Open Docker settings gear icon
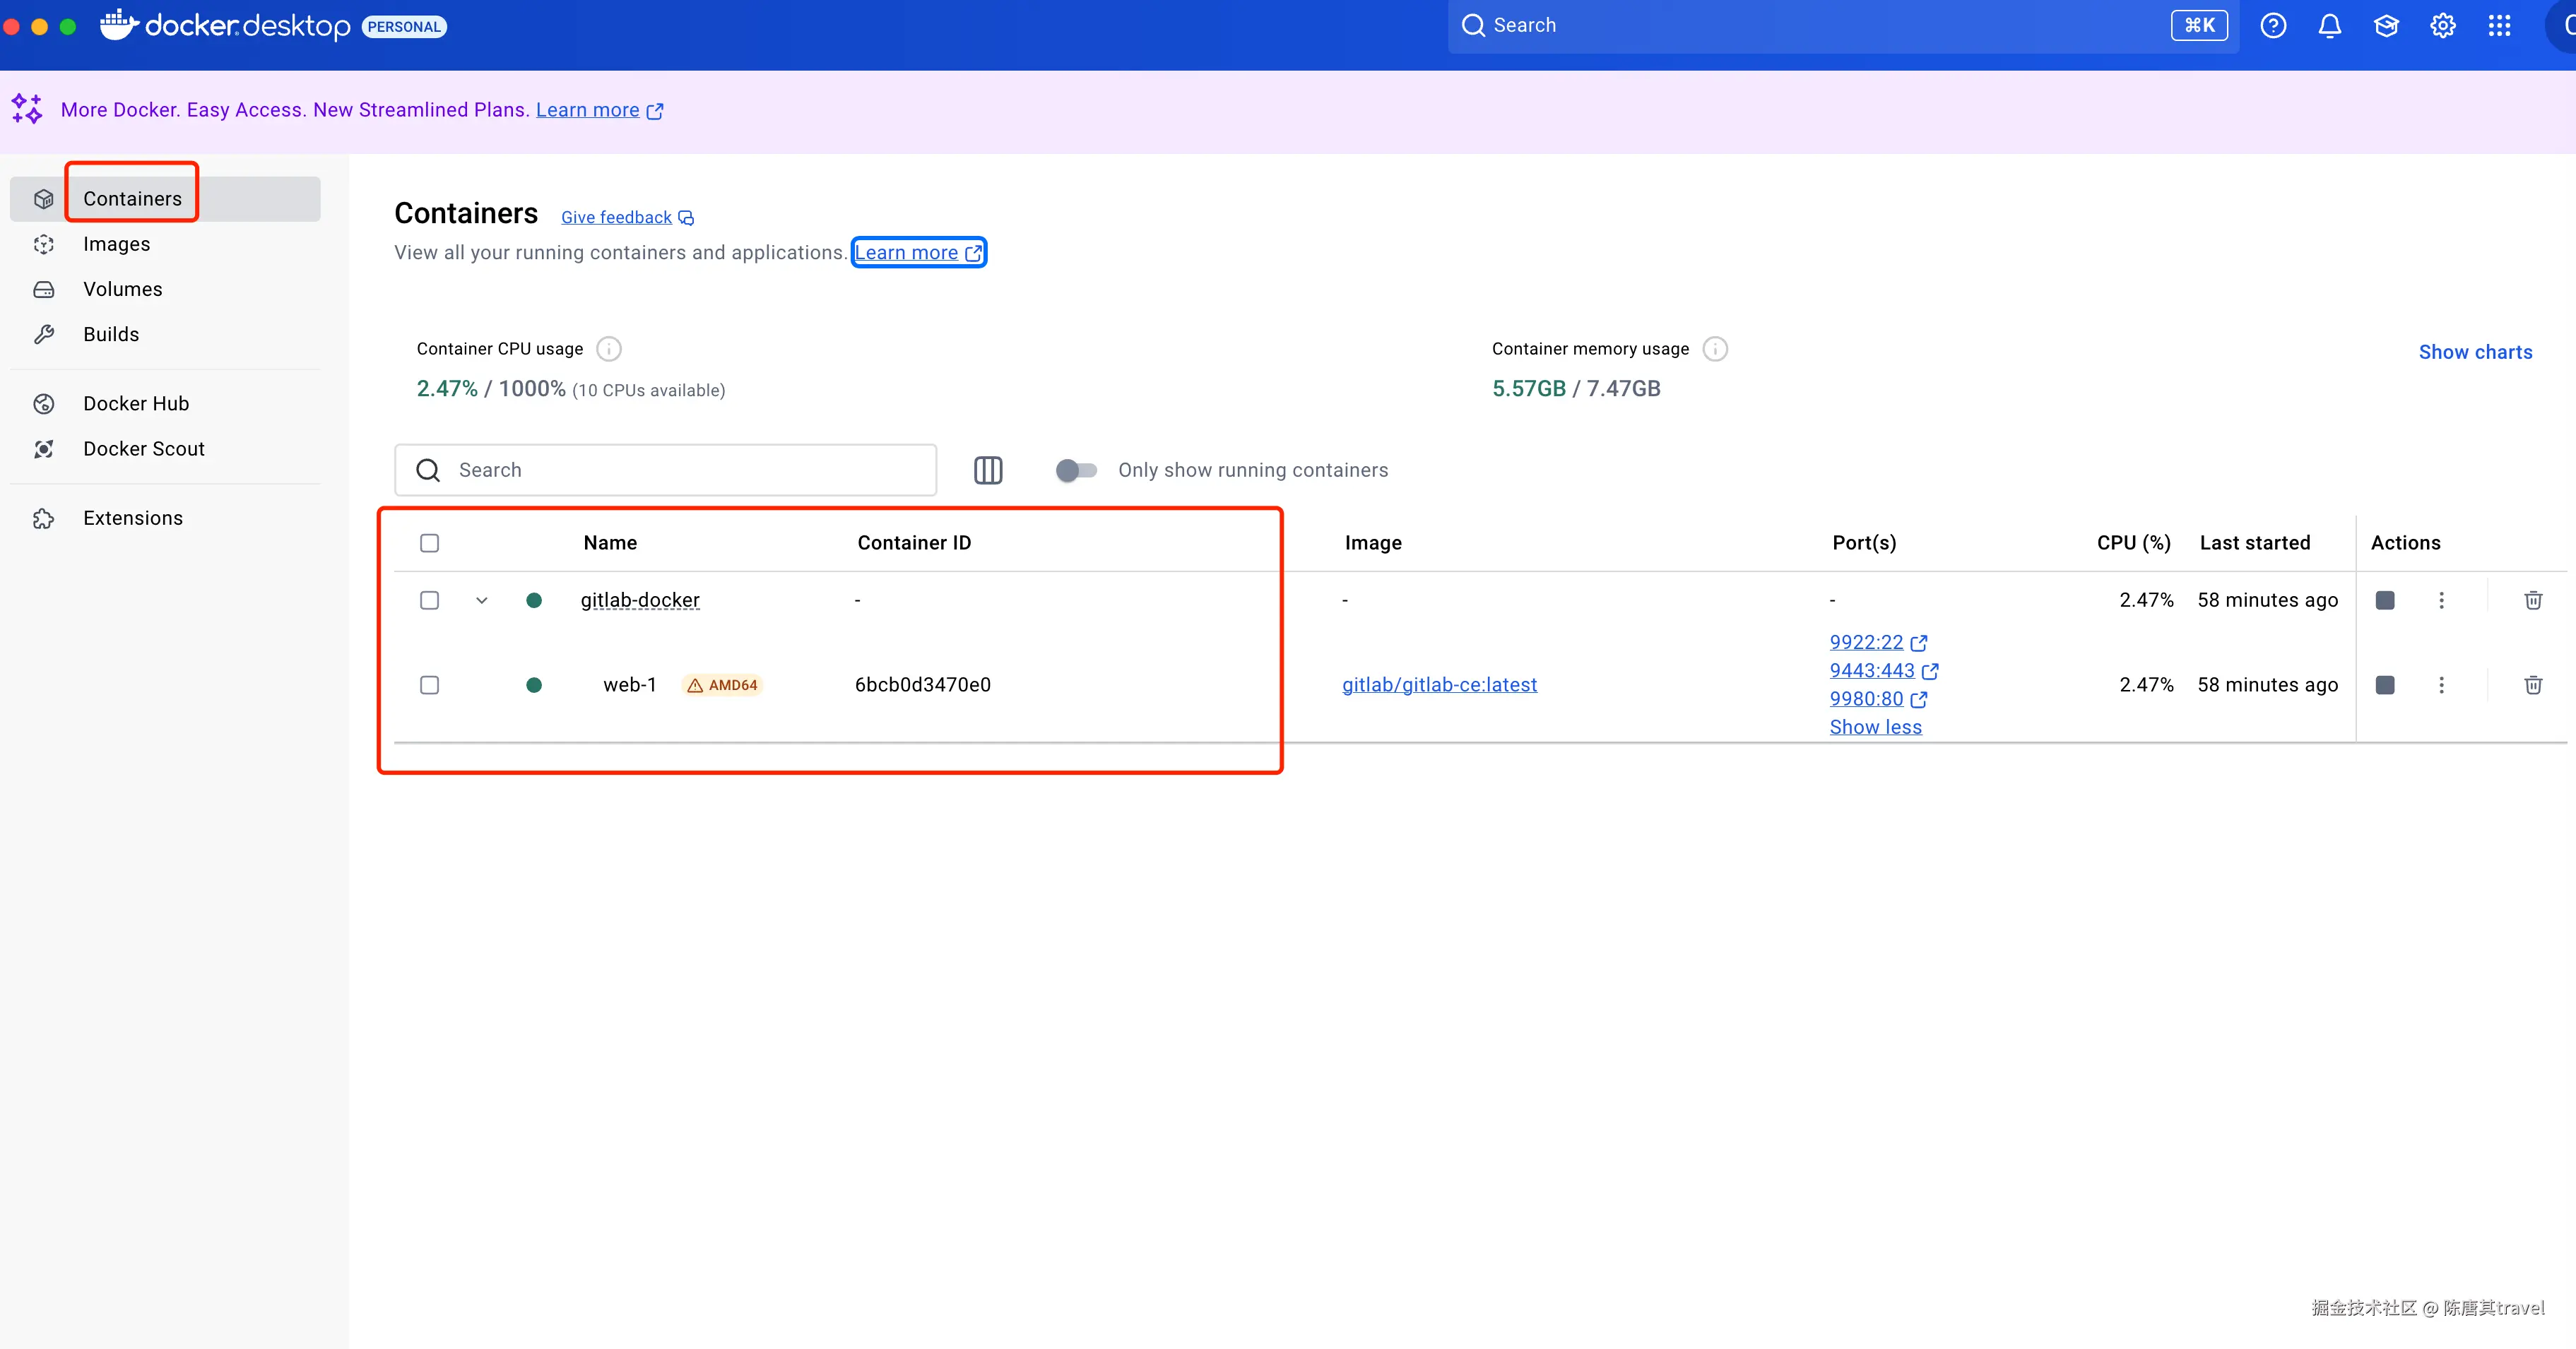 pyautogui.click(x=2443, y=26)
